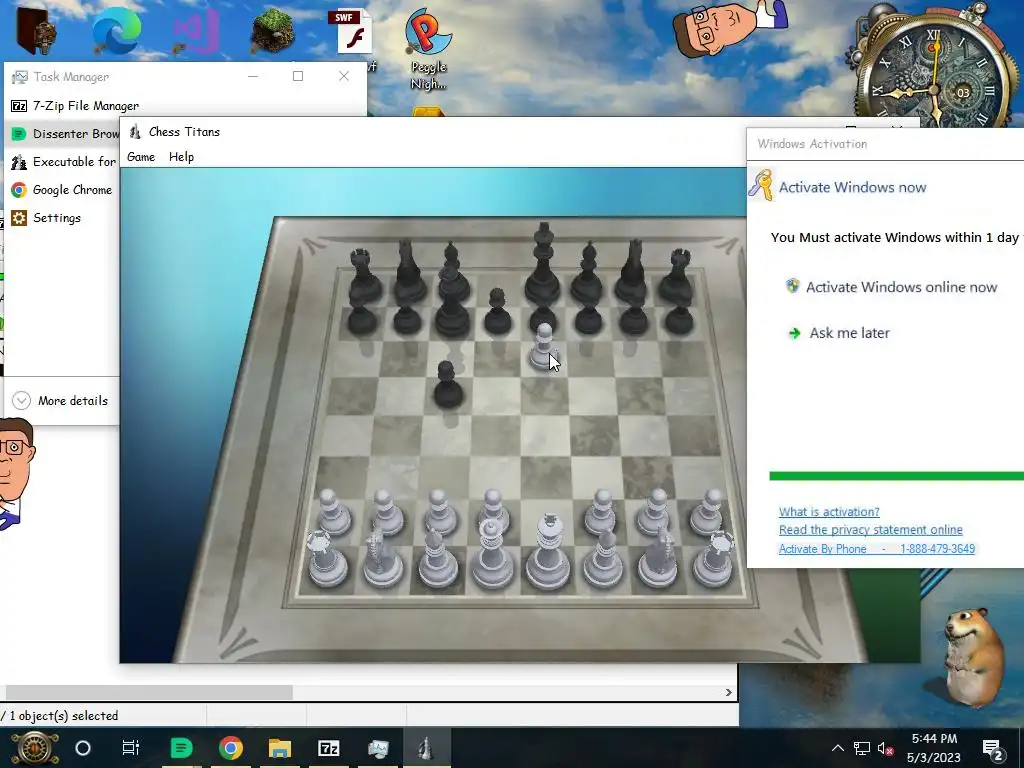Click the horizontal scrollbar right arrow
Screen dimensions: 1024x768
(x=729, y=692)
